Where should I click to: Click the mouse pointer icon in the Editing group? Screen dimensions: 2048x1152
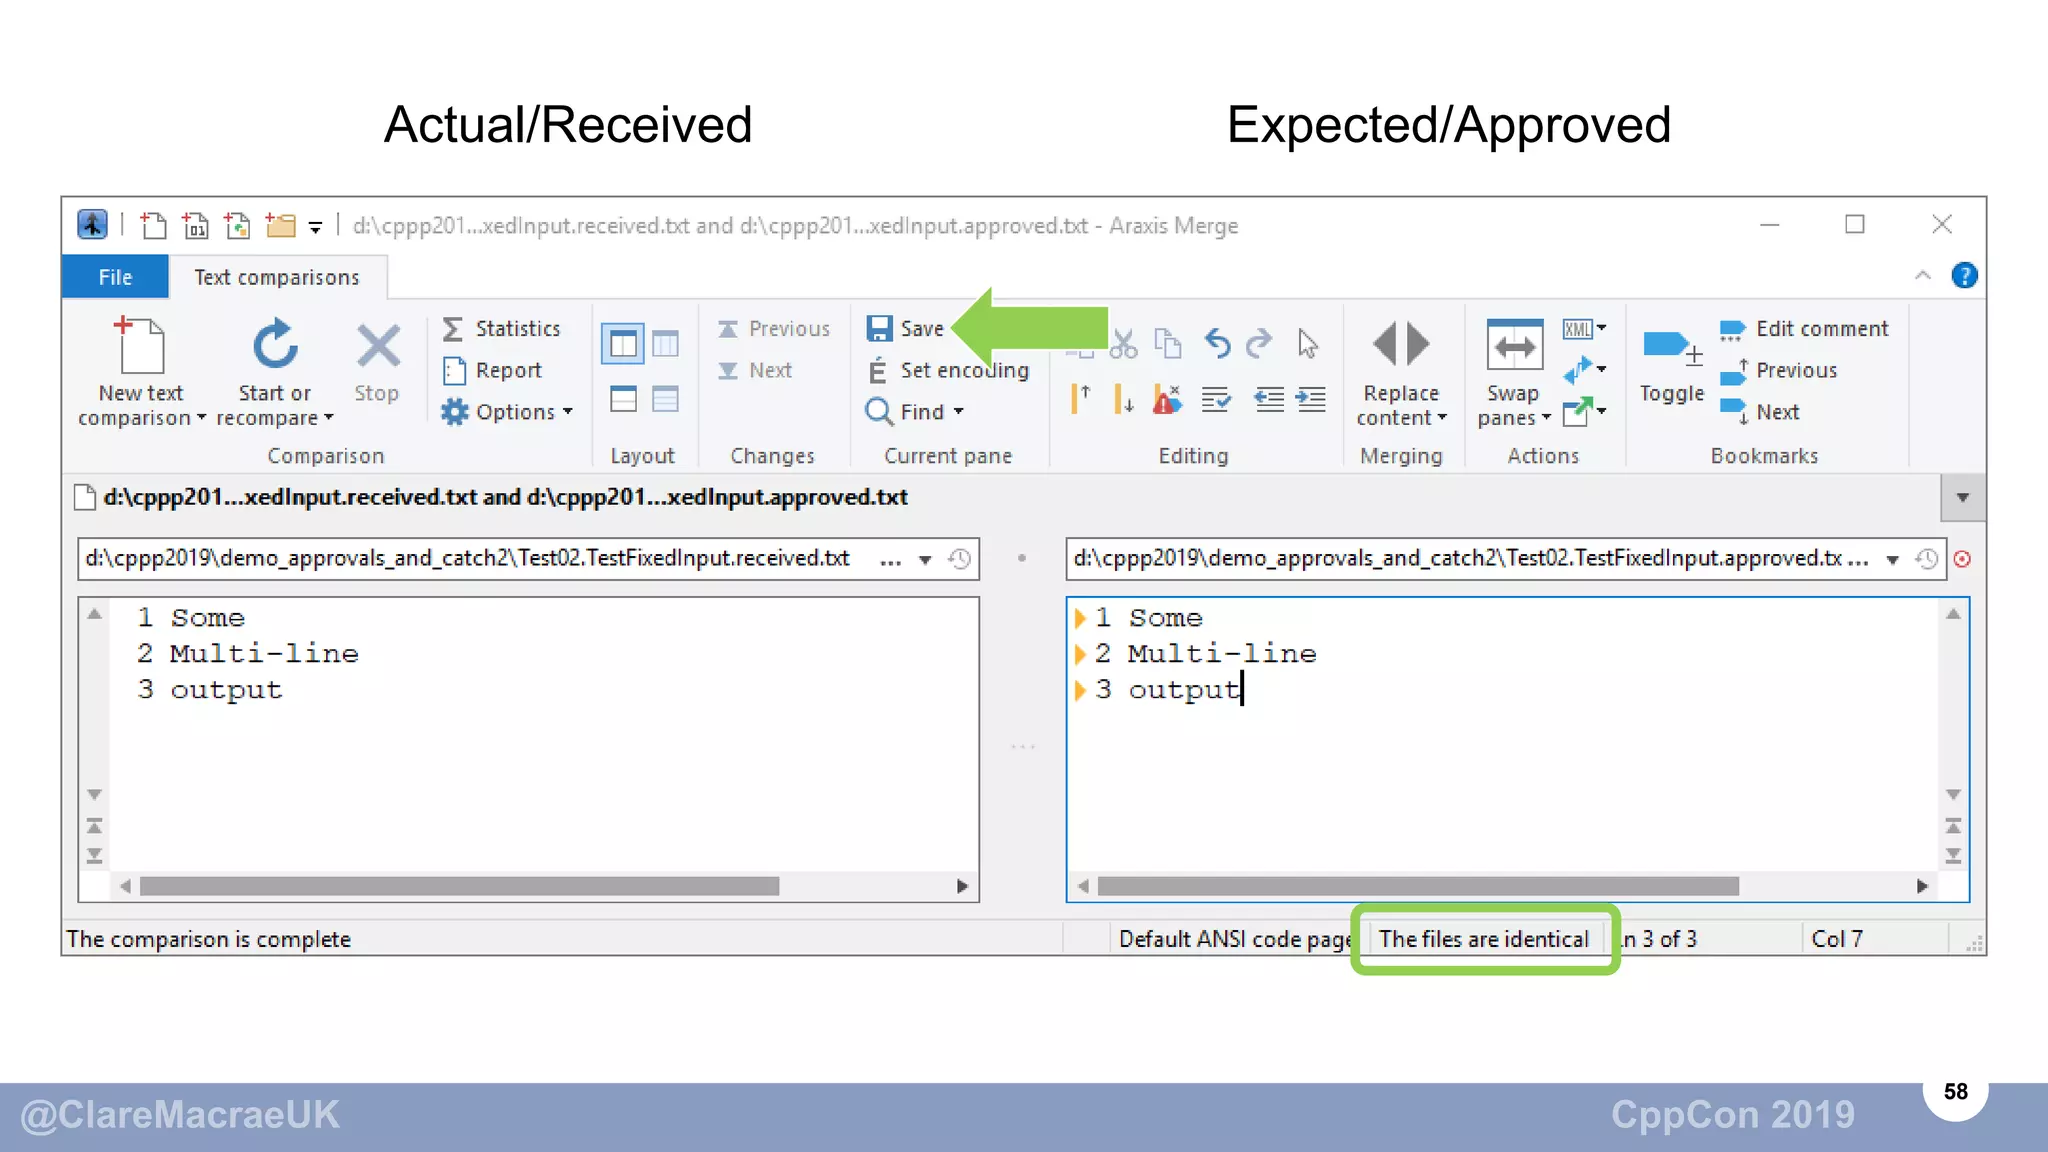1307,344
